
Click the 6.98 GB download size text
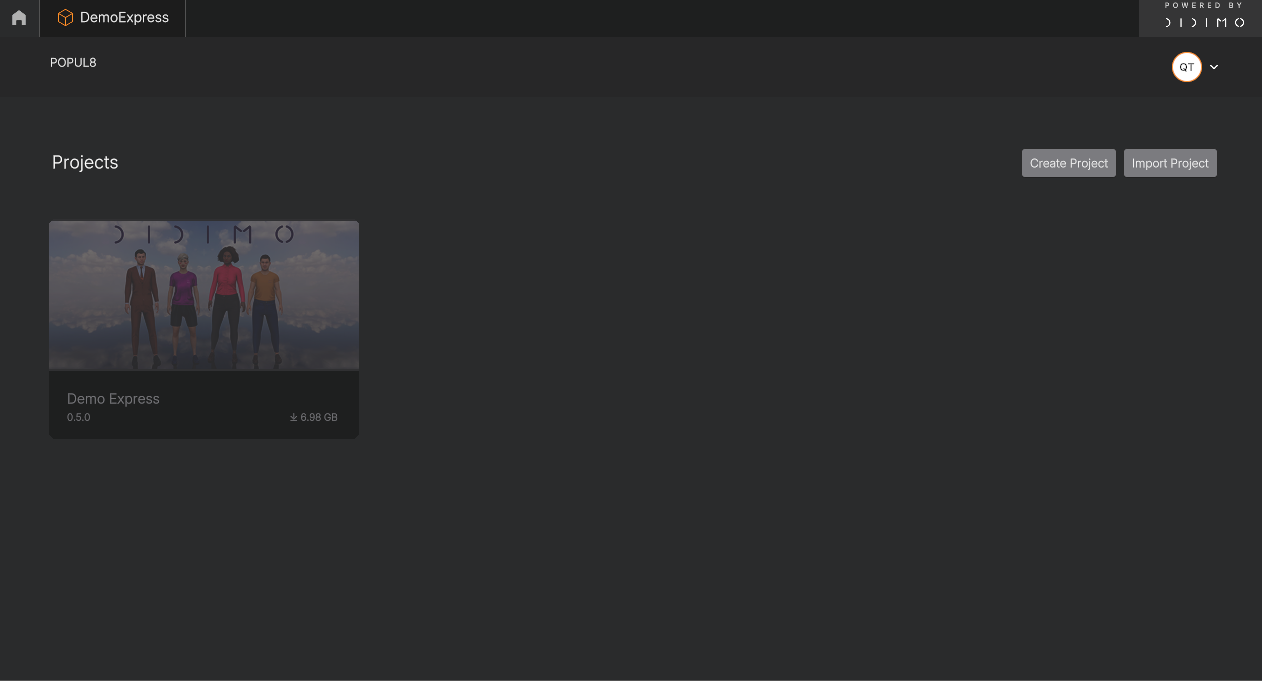[x=319, y=417]
